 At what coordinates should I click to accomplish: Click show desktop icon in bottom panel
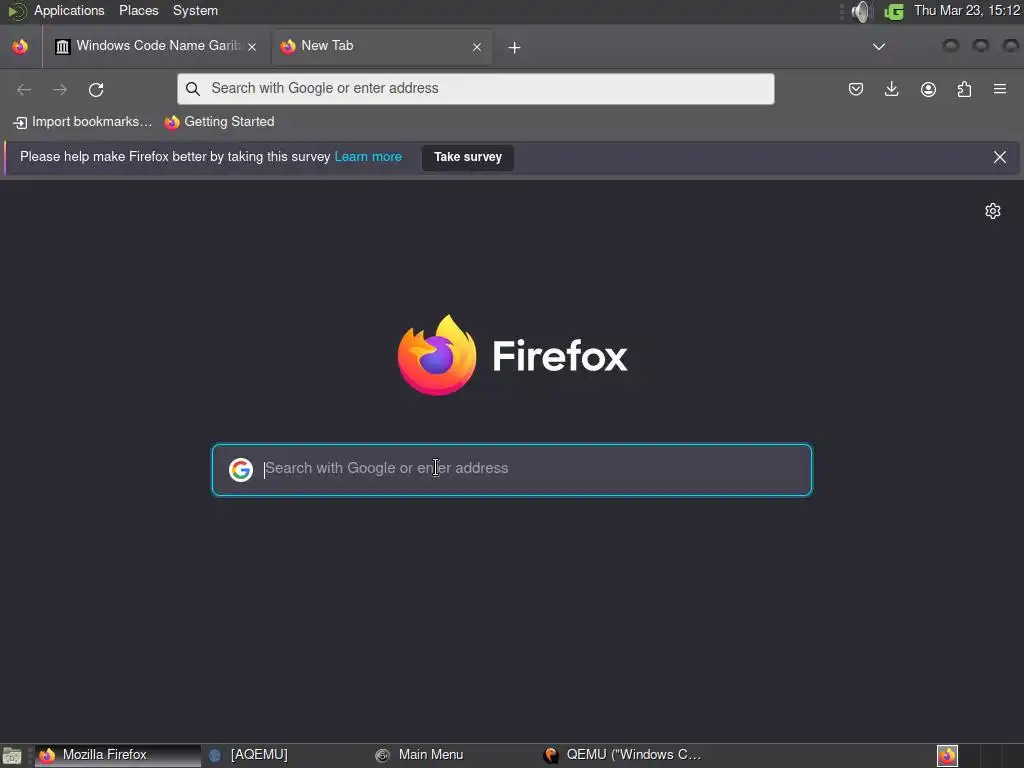tap(12, 756)
